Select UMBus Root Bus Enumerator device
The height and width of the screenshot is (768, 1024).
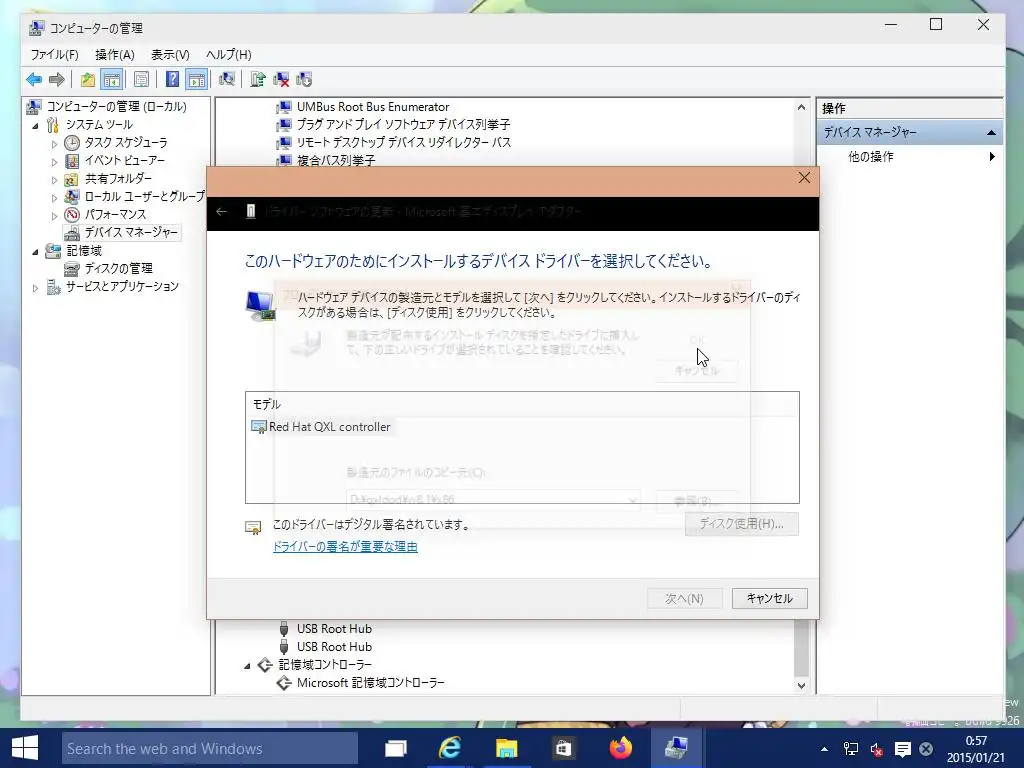point(373,106)
